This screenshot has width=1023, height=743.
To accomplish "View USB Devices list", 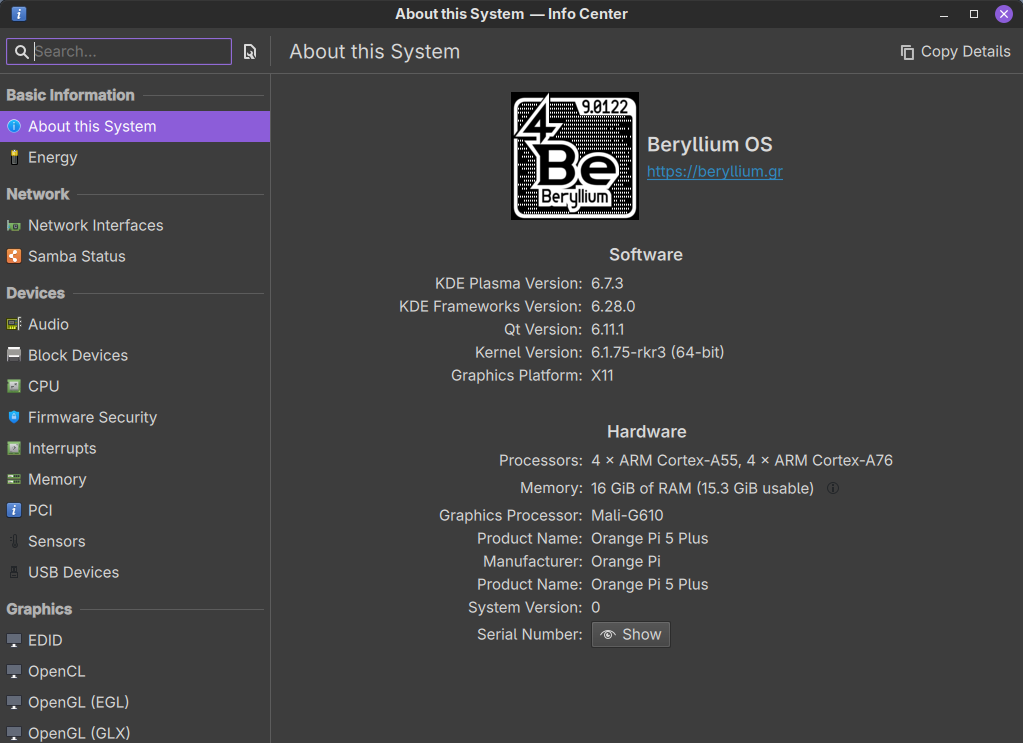I will click(x=135, y=572).
